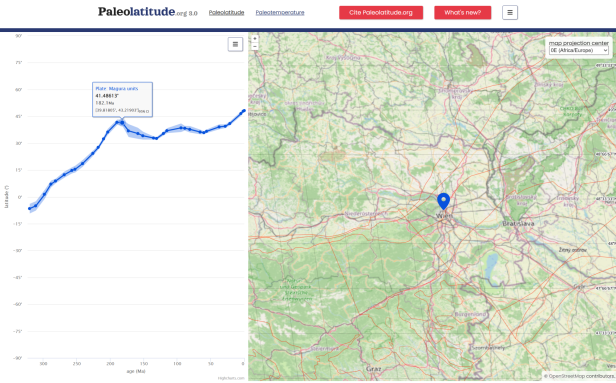616x383 pixels.
Task: Click the Bratislava label on the map
Action: click(x=518, y=224)
